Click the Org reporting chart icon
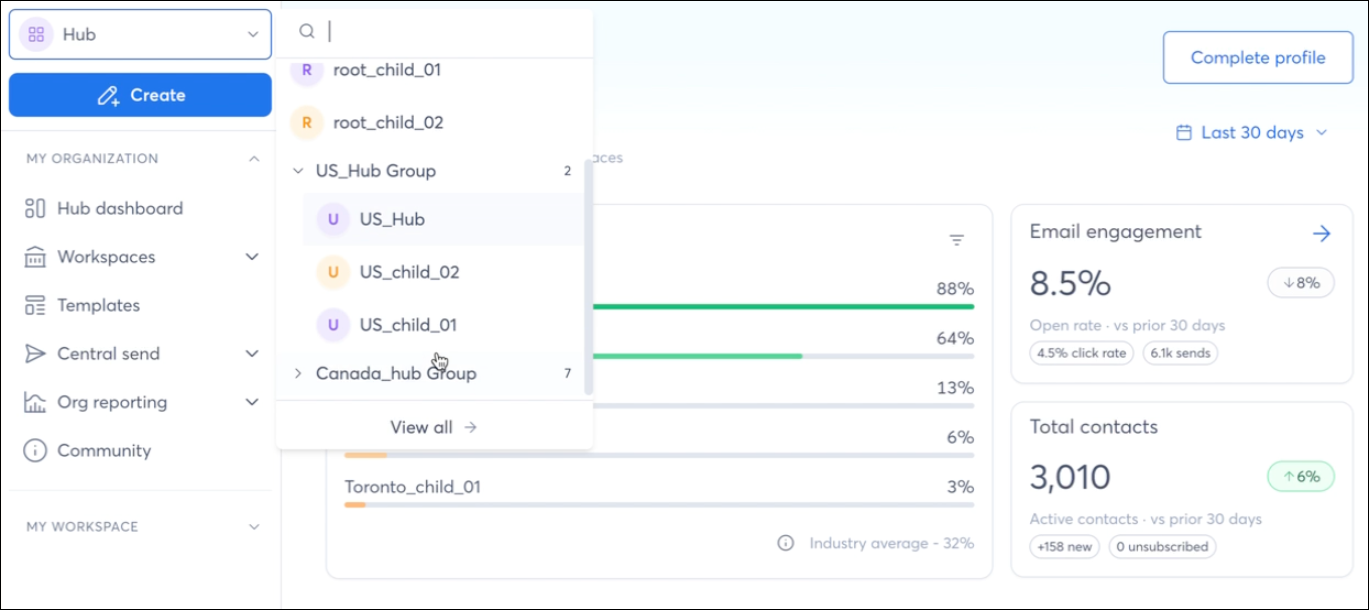 [35, 402]
